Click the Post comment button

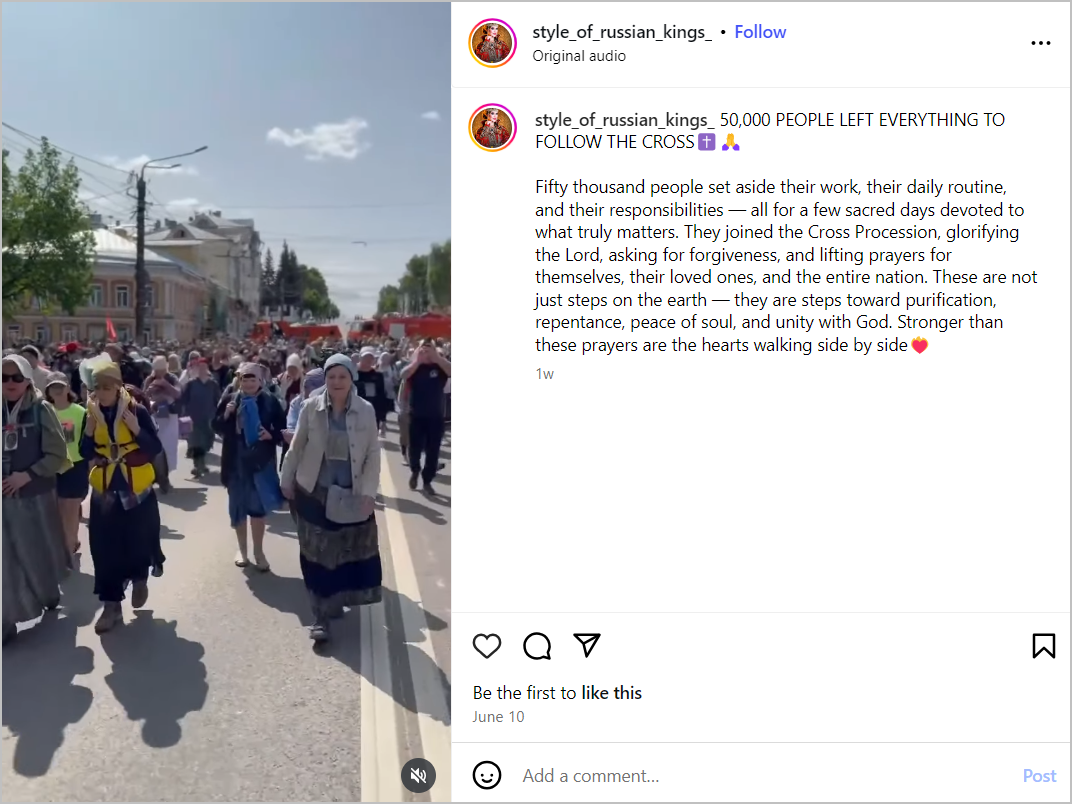point(1039,775)
